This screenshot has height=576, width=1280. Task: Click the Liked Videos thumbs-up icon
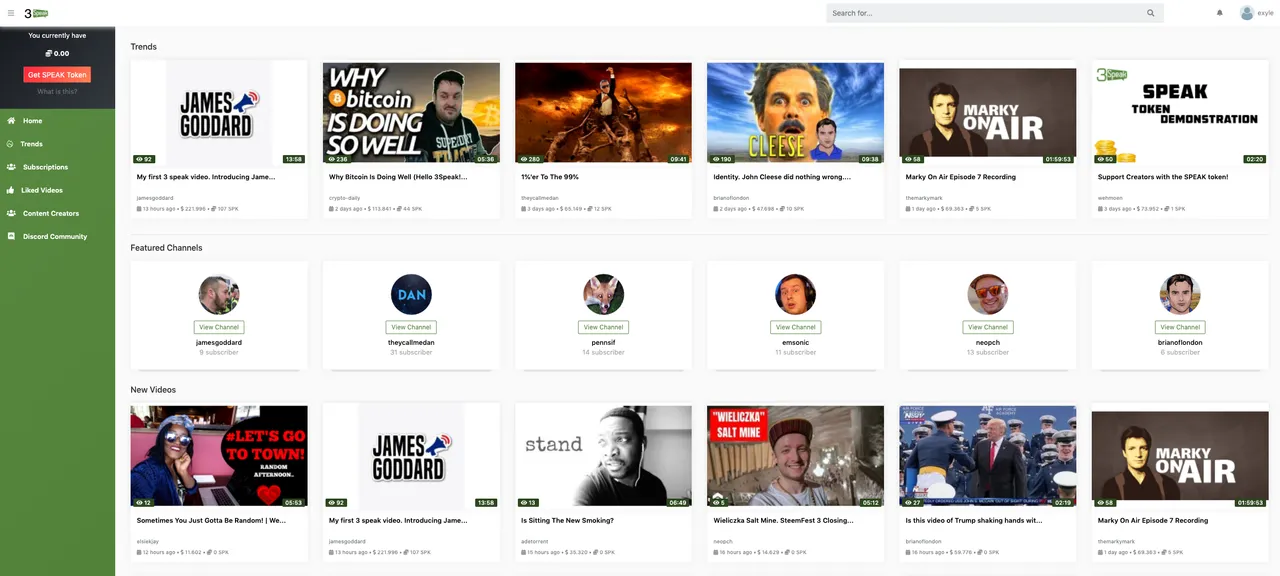click(x=11, y=190)
